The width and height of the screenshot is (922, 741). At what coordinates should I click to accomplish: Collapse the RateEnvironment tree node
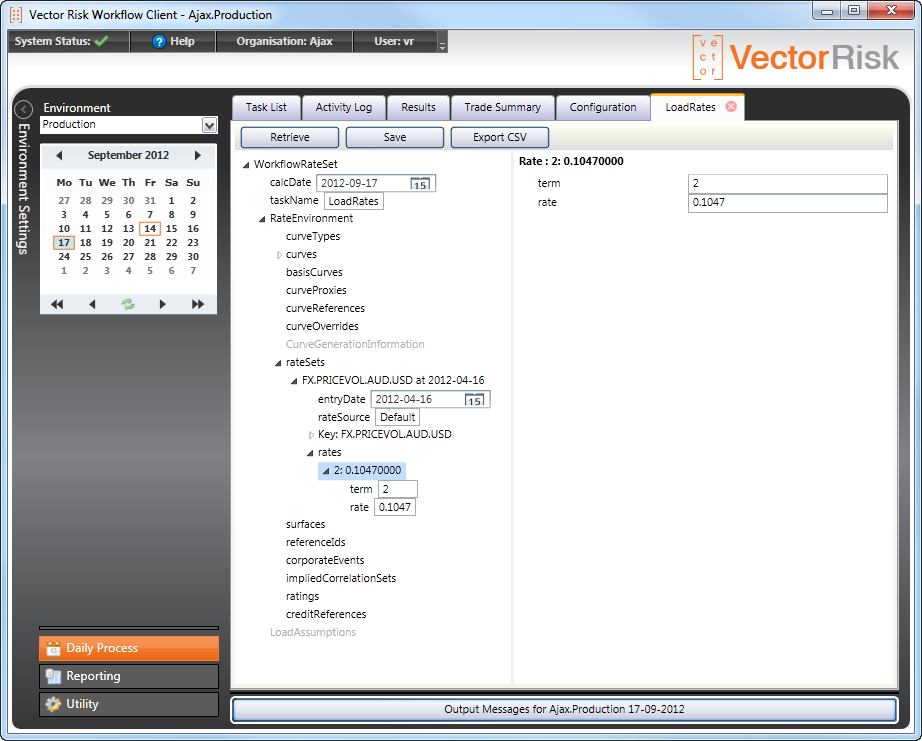(x=262, y=219)
